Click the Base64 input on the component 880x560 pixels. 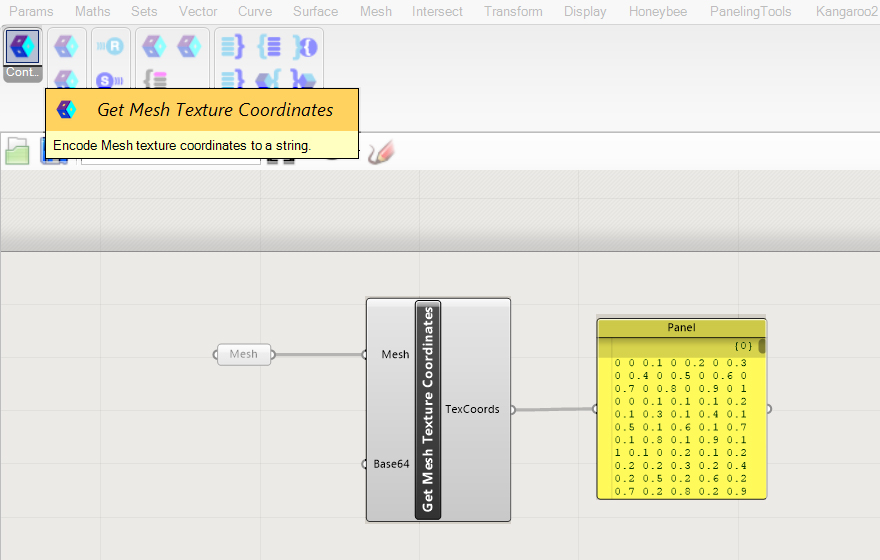(x=390, y=464)
